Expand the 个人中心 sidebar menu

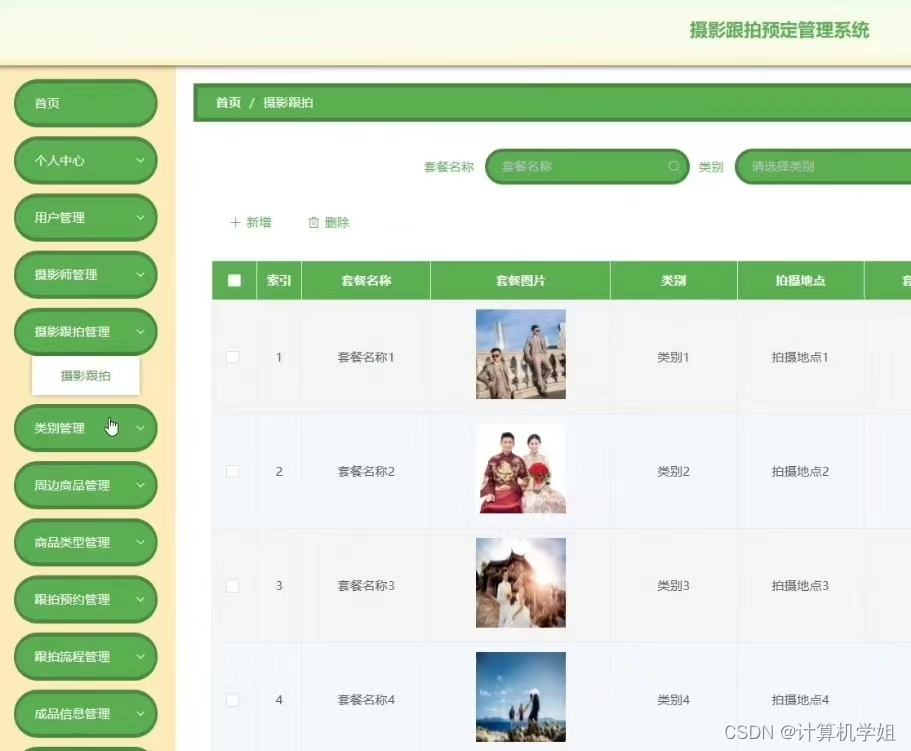[85, 160]
